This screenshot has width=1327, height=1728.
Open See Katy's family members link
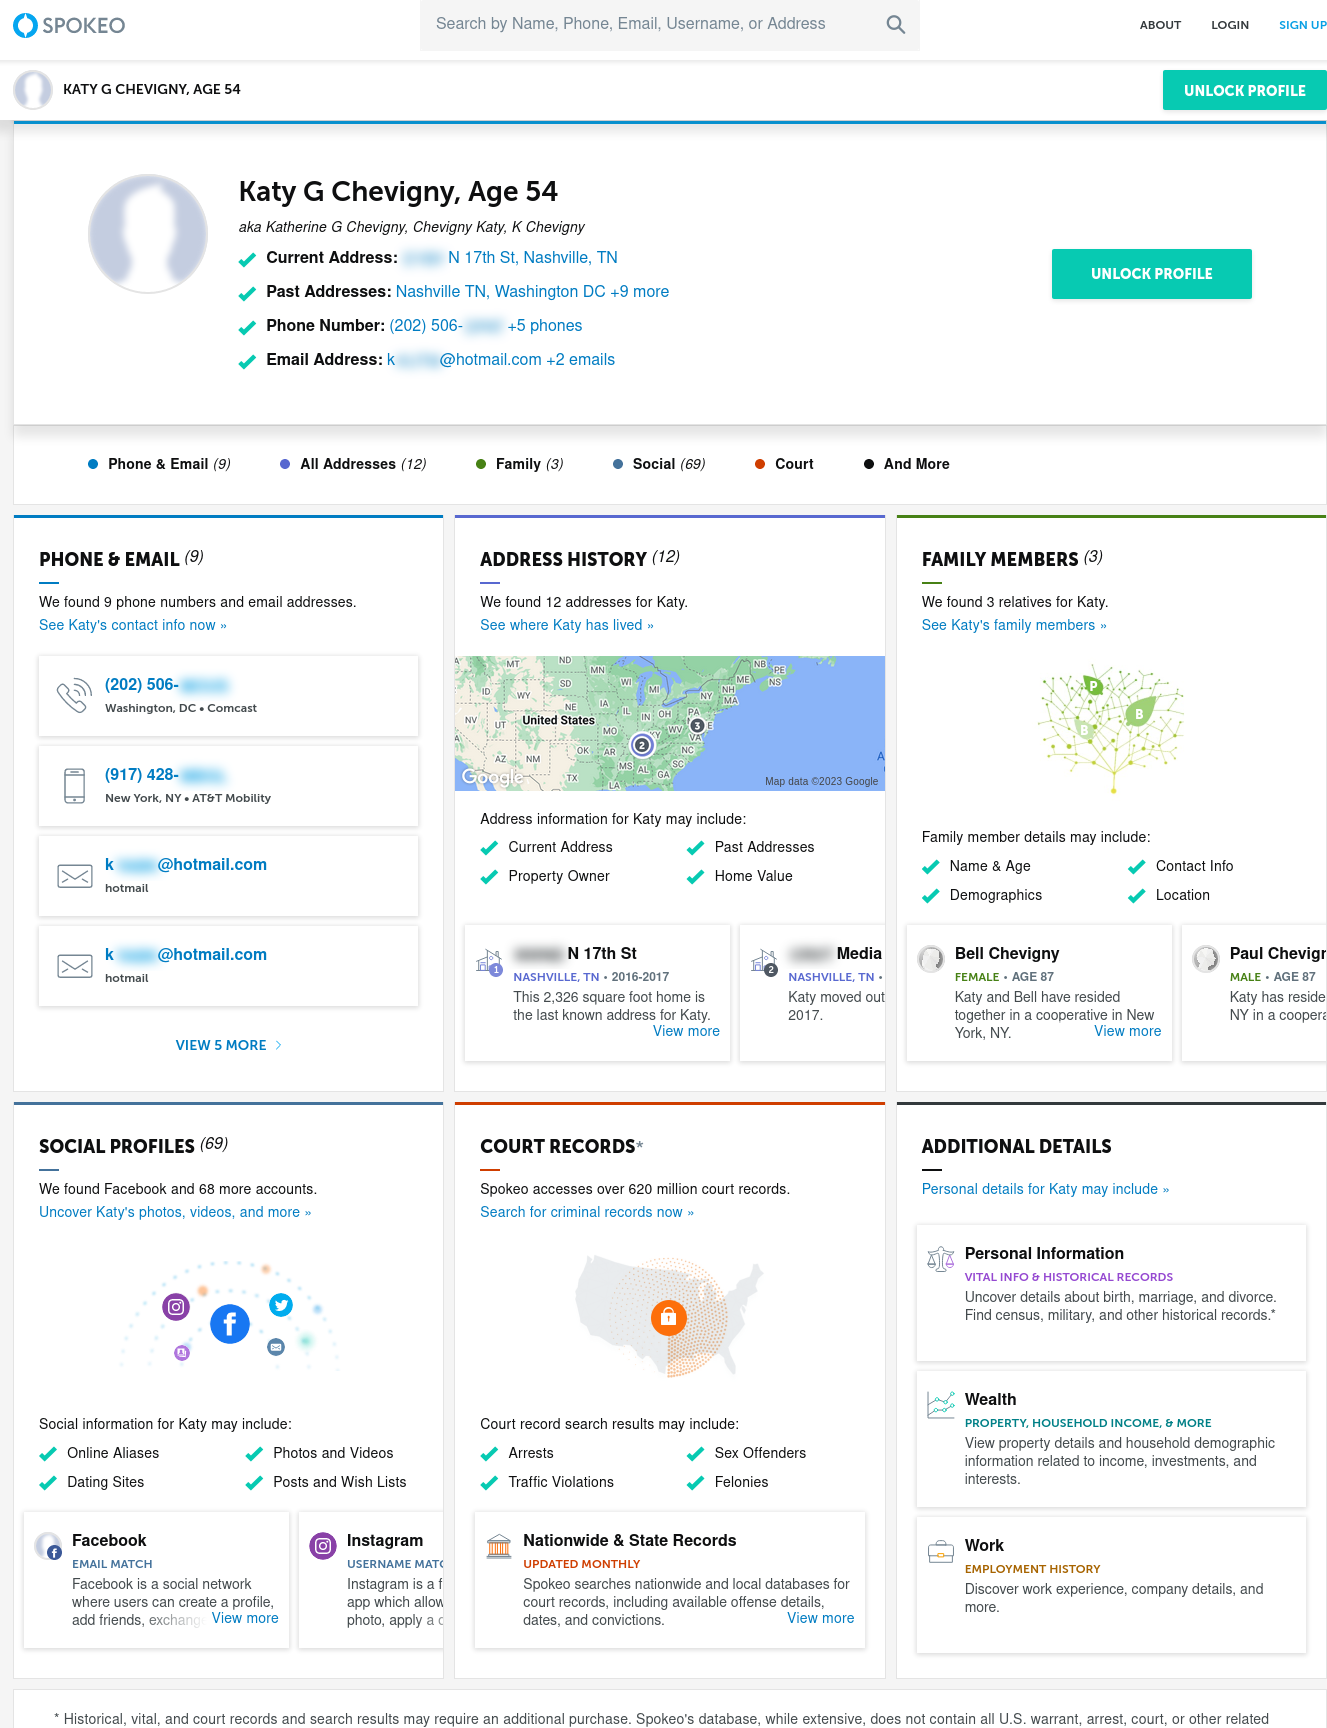pyautogui.click(x=1014, y=625)
